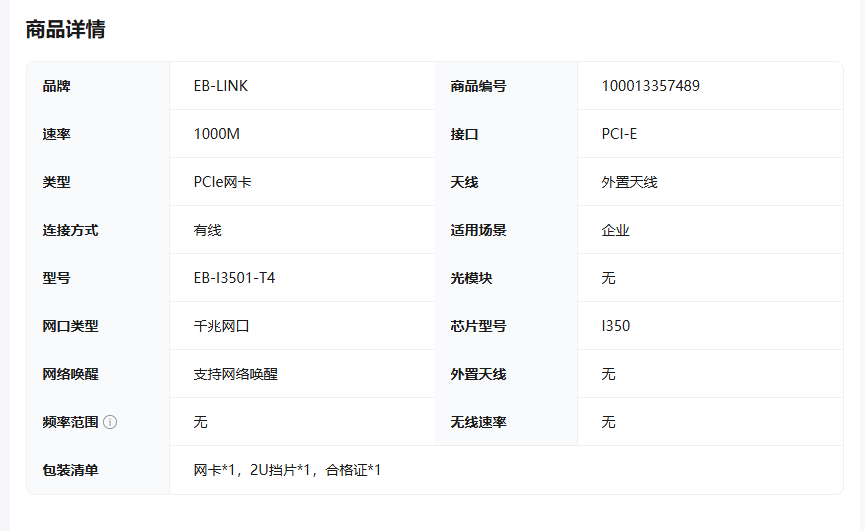Click the 频率范围 label
Viewport: 865px width, 531px height.
click(70, 422)
